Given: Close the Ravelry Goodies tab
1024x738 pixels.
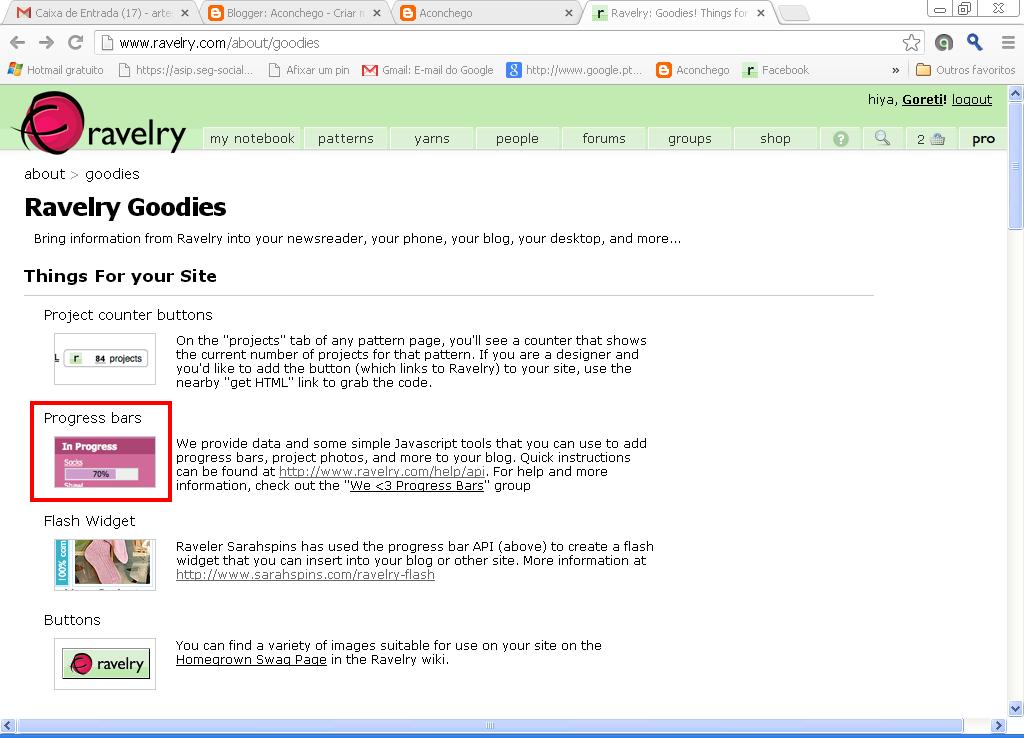Looking at the screenshot, I should tap(761, 13).
